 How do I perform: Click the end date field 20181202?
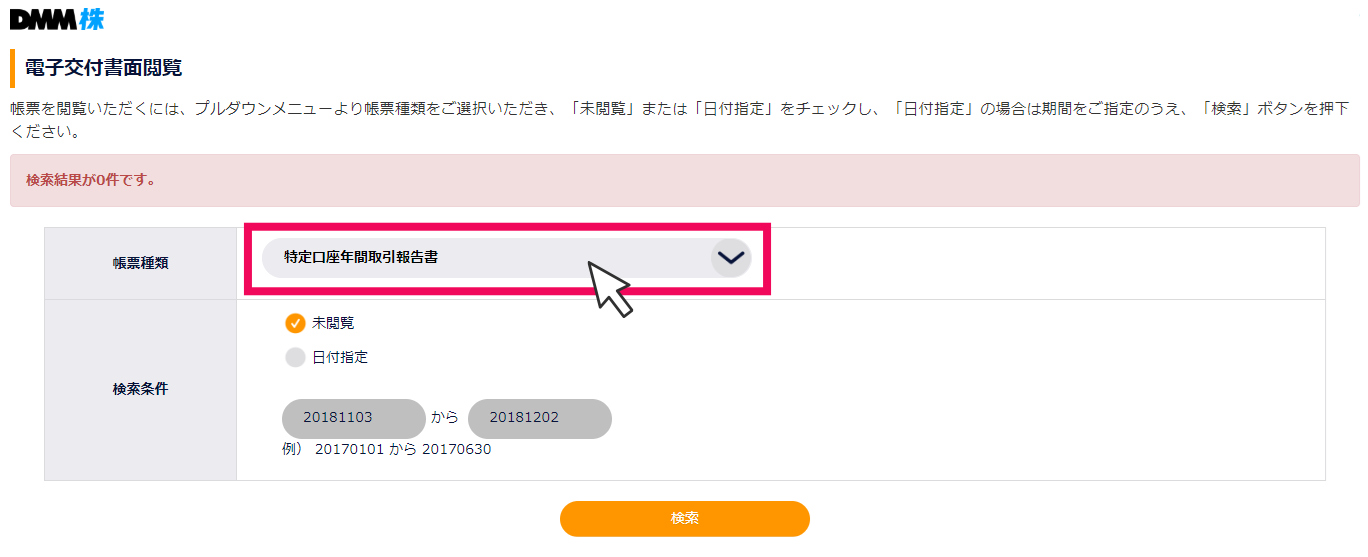(540, 419)
